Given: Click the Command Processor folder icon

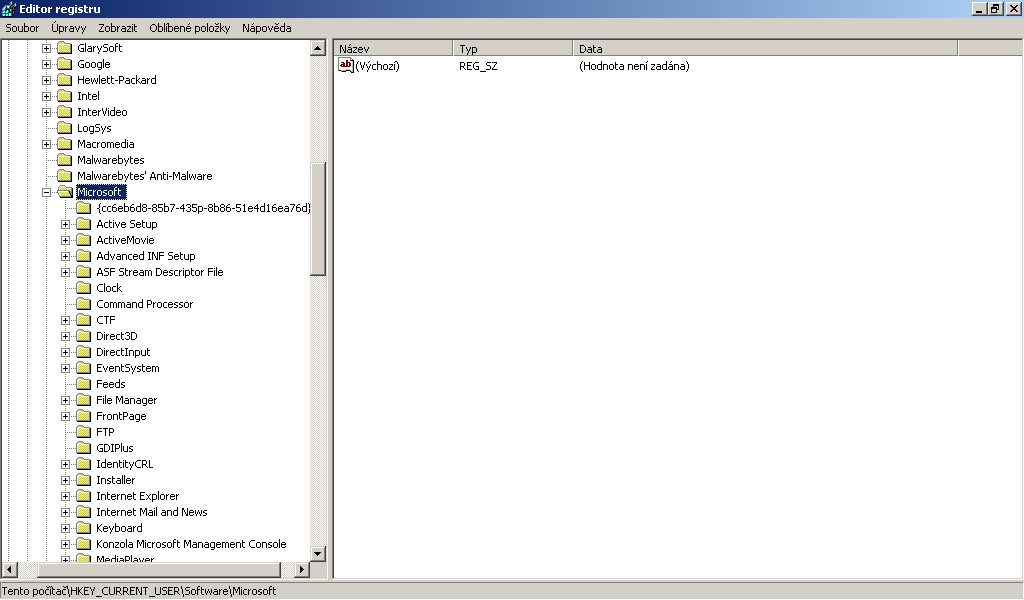Looking at the screenshot, I should tap(84, 304).
